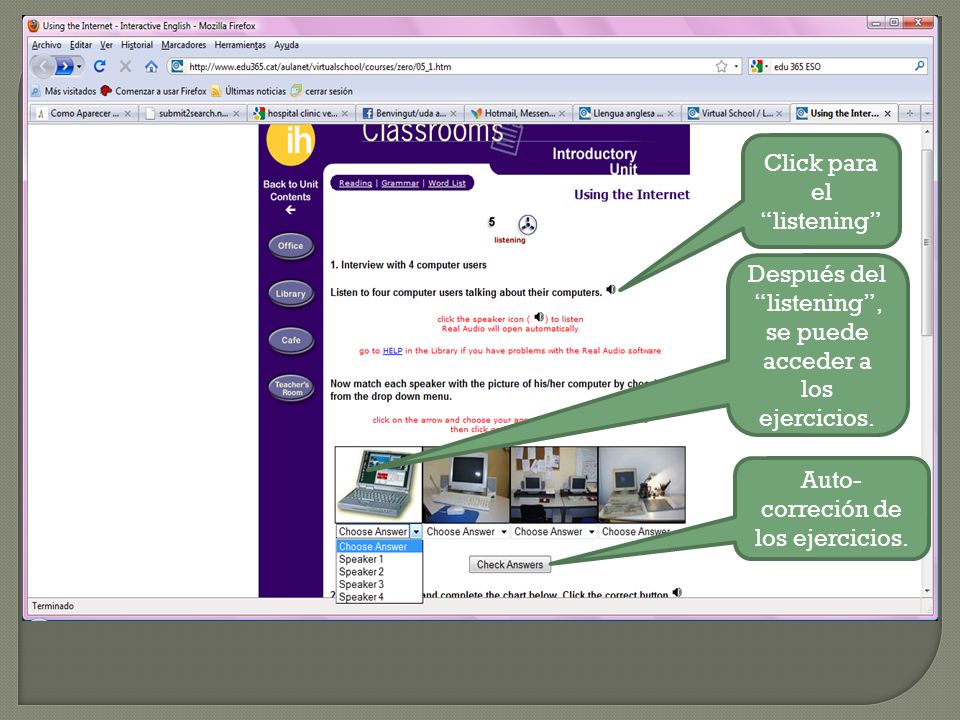This screenshot has height=720, width=960.
Task: Click the search magnifier icon
Action: pyautogui.click(x=920, y=66)
